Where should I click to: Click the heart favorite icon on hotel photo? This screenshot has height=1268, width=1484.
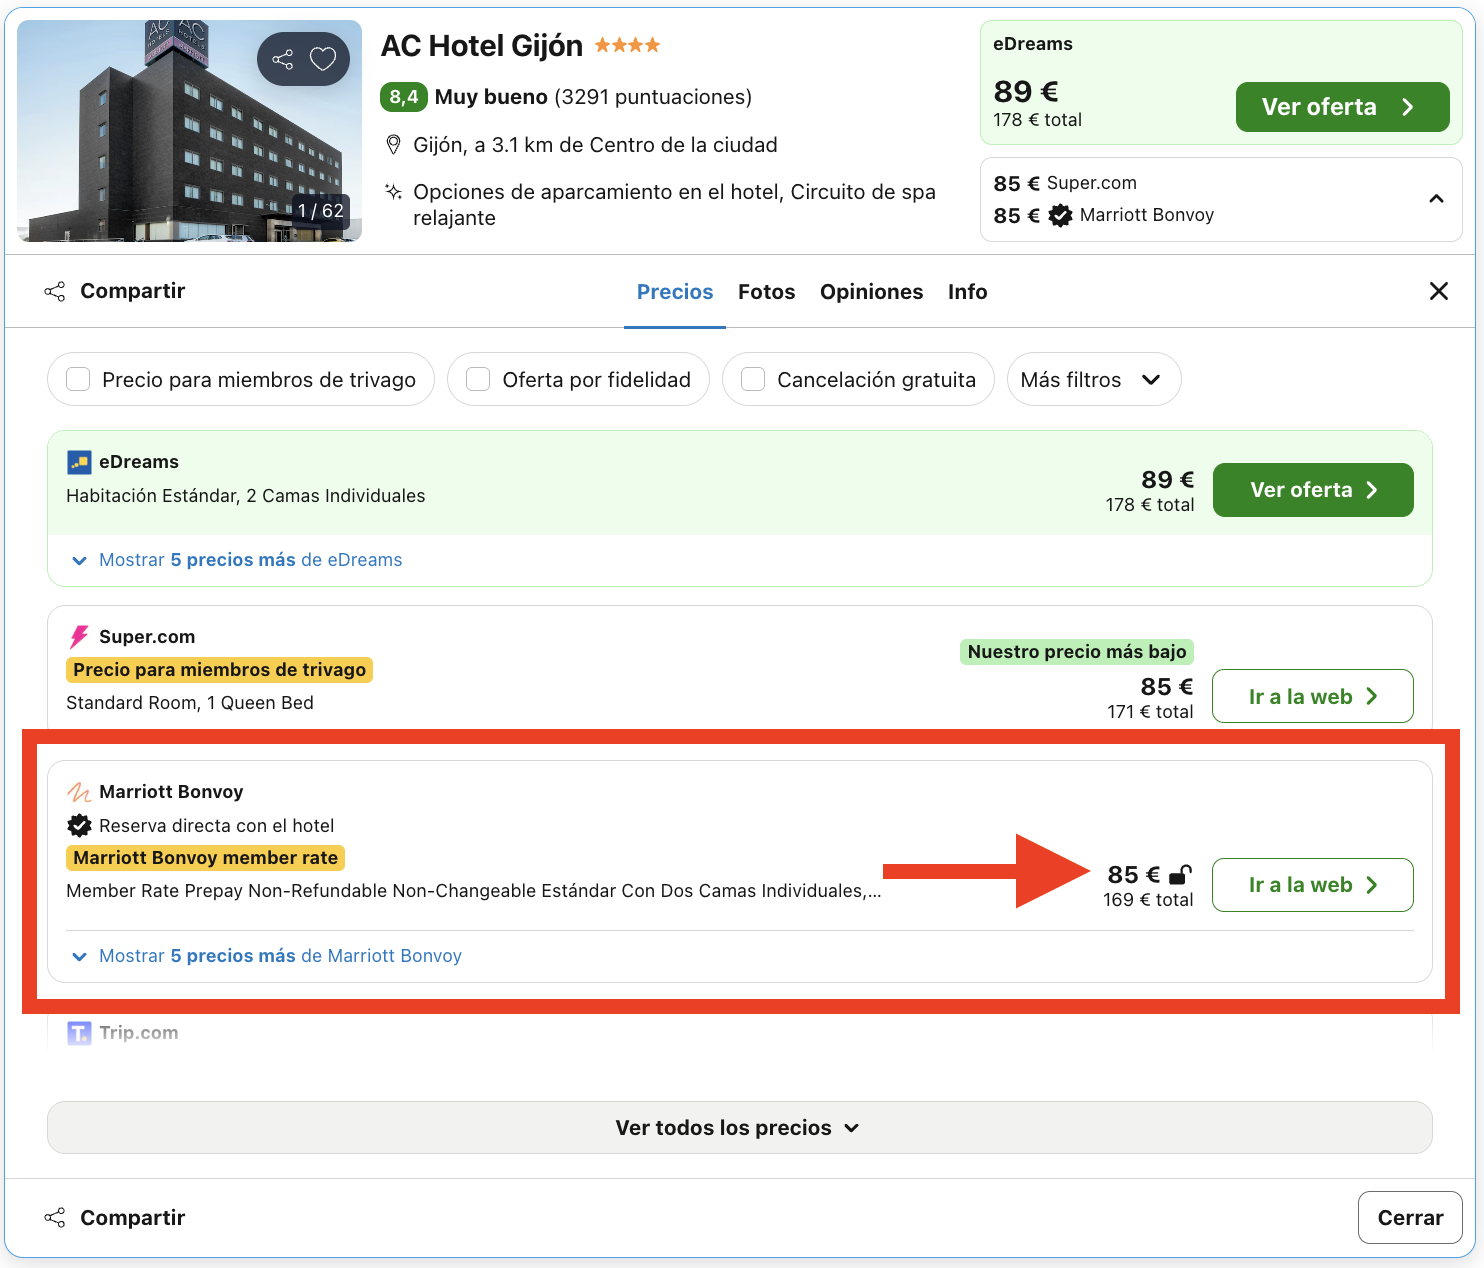323,59
